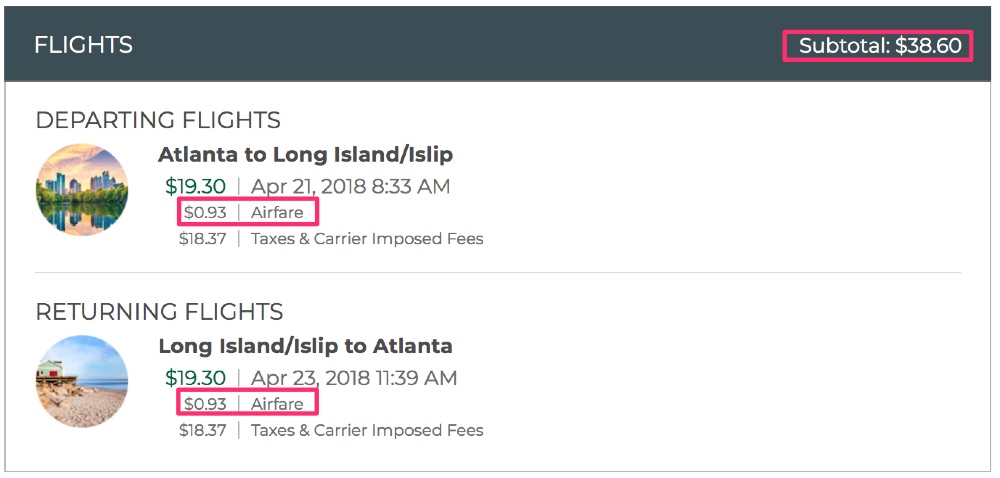Click the departing flight's $18.37 taxes amount
This screenshot has width=1000, height=478.
[203, 239]
